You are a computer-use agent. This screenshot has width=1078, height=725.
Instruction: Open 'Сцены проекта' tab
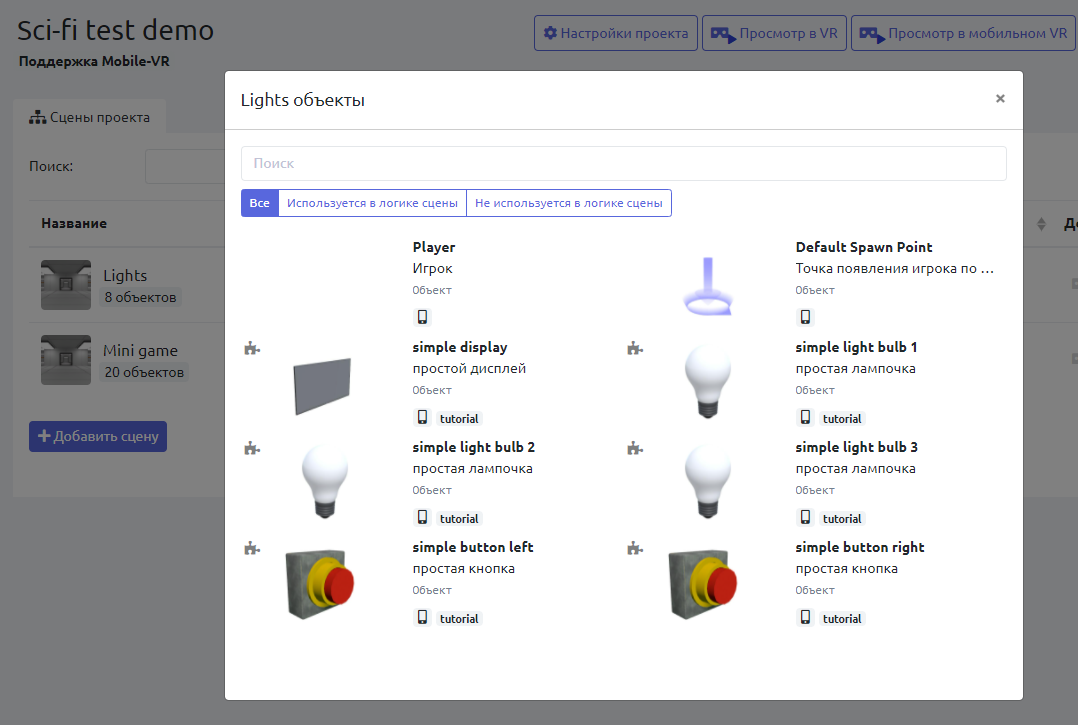tap(89, 118)
